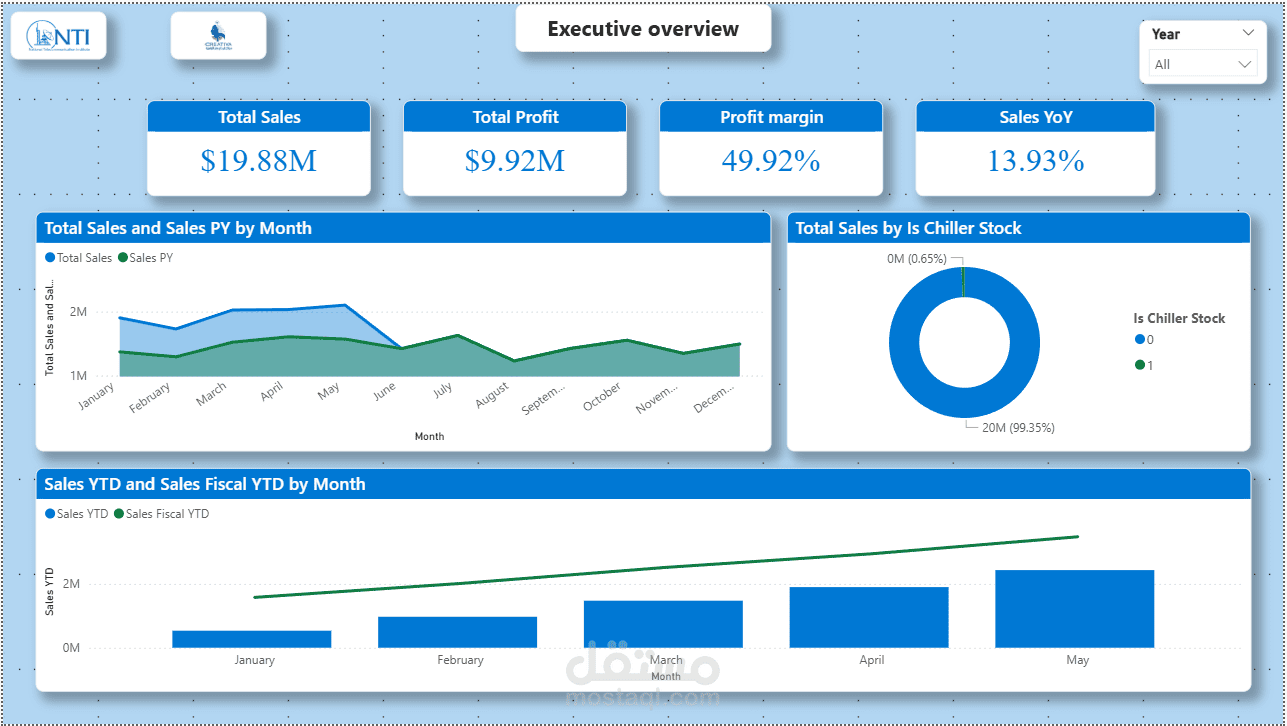Select the Profit margin card
The width and height of the screenshot is (1287, 726).
click(x=771, y=148)
